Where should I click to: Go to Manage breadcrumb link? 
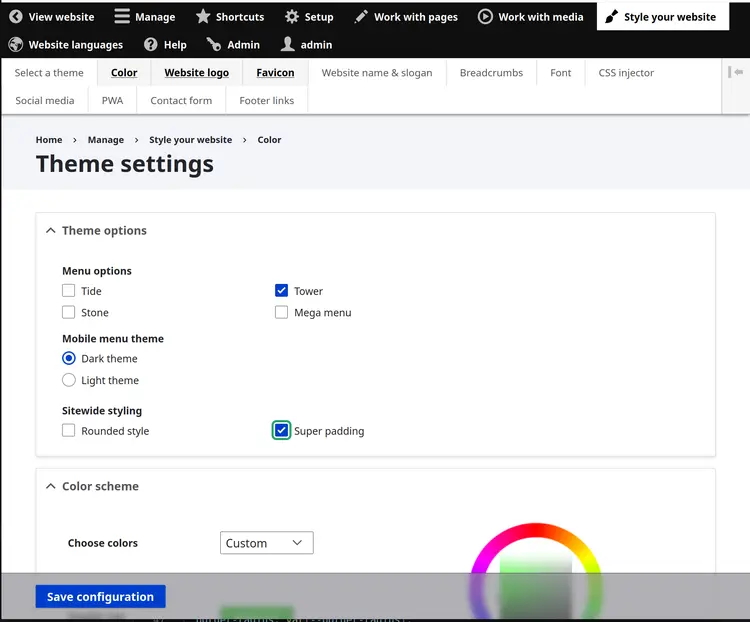[x=106, y=140]
